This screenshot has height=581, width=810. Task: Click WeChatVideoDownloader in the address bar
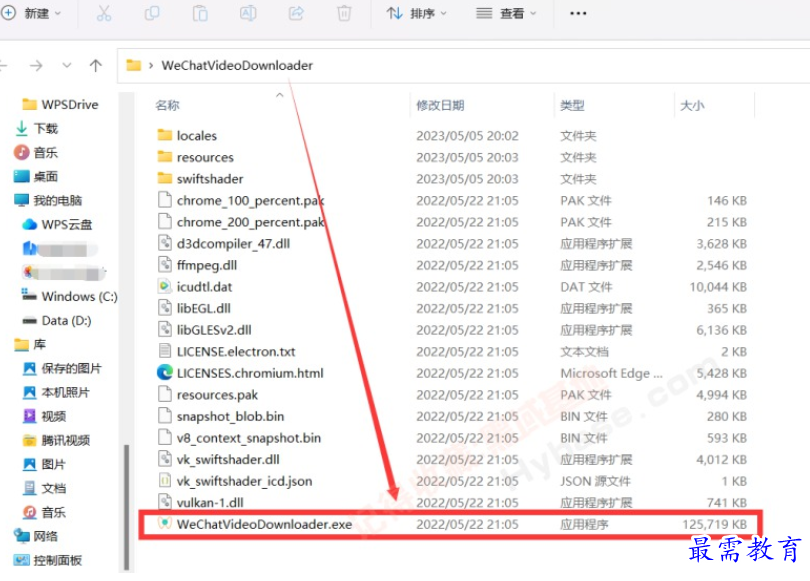[237, 66]
